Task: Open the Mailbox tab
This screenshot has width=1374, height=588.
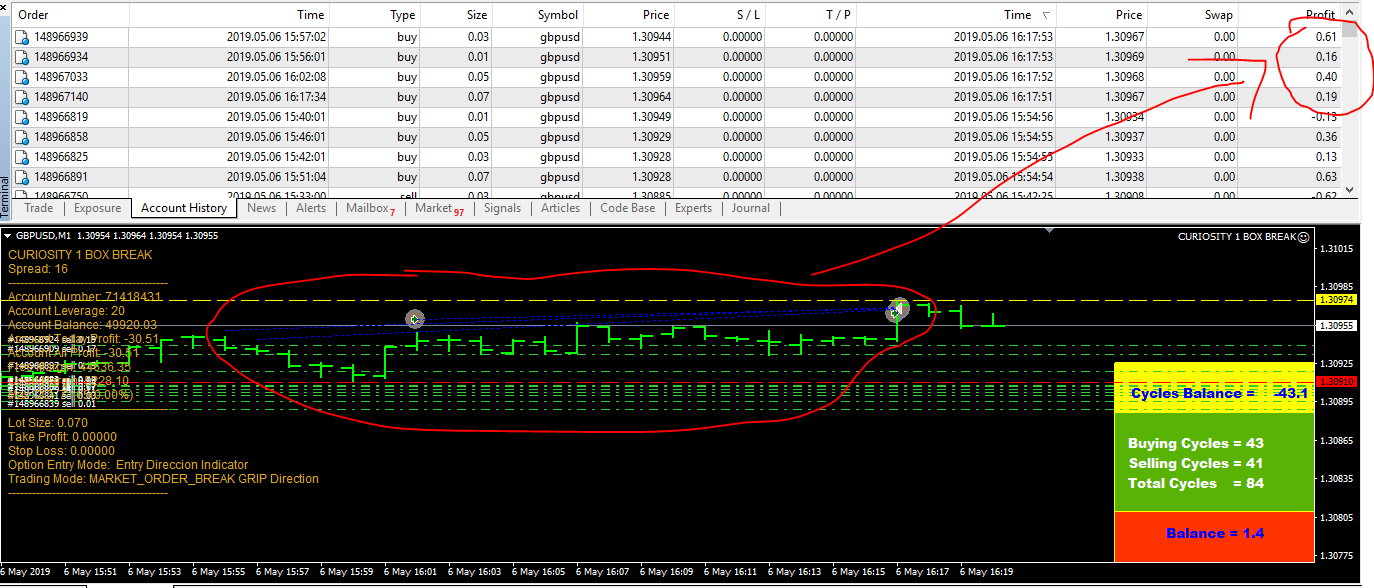Action: [x=370, y=208]
